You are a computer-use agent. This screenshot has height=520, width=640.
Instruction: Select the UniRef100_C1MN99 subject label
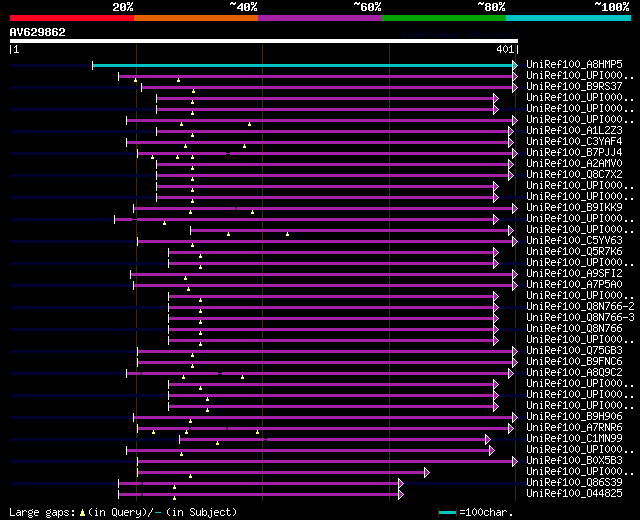pos(574,439)
